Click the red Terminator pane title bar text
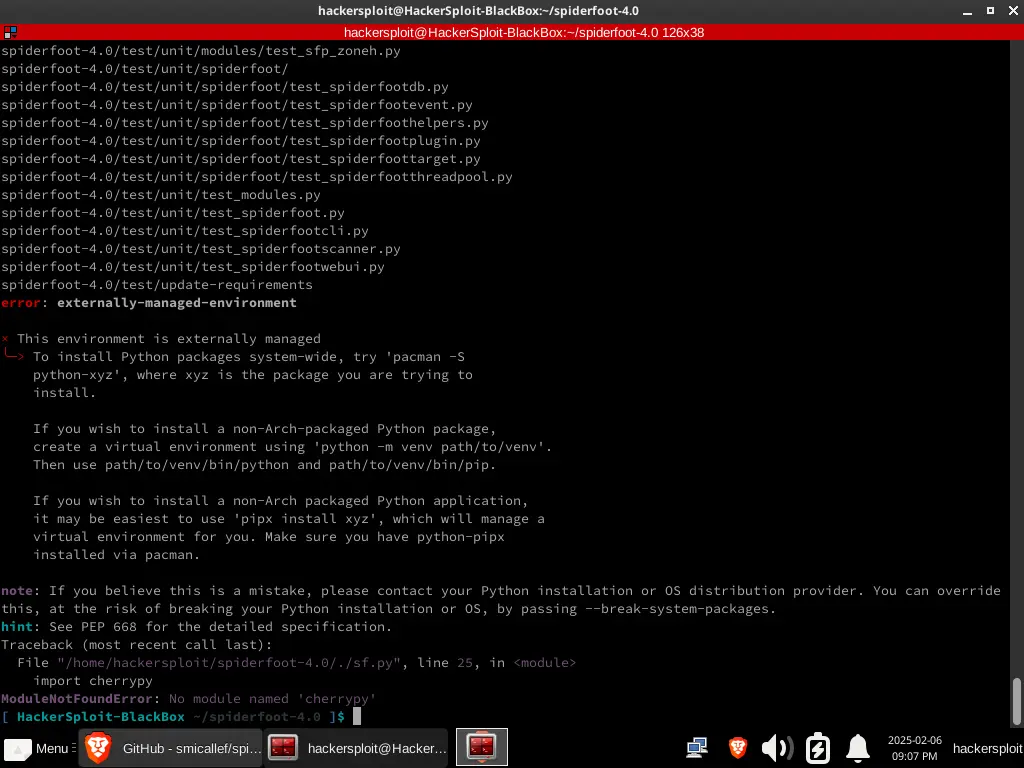This screenshot has width=1024, height=768. coord(524,33)
